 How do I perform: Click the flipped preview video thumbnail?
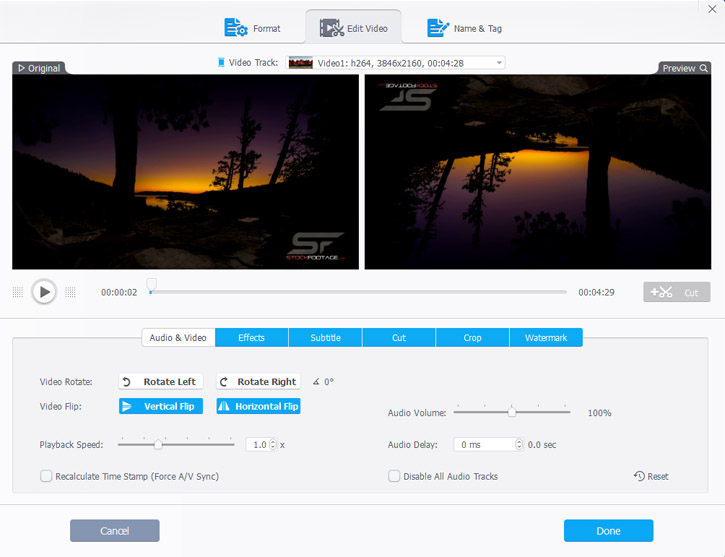pos(538,172)
